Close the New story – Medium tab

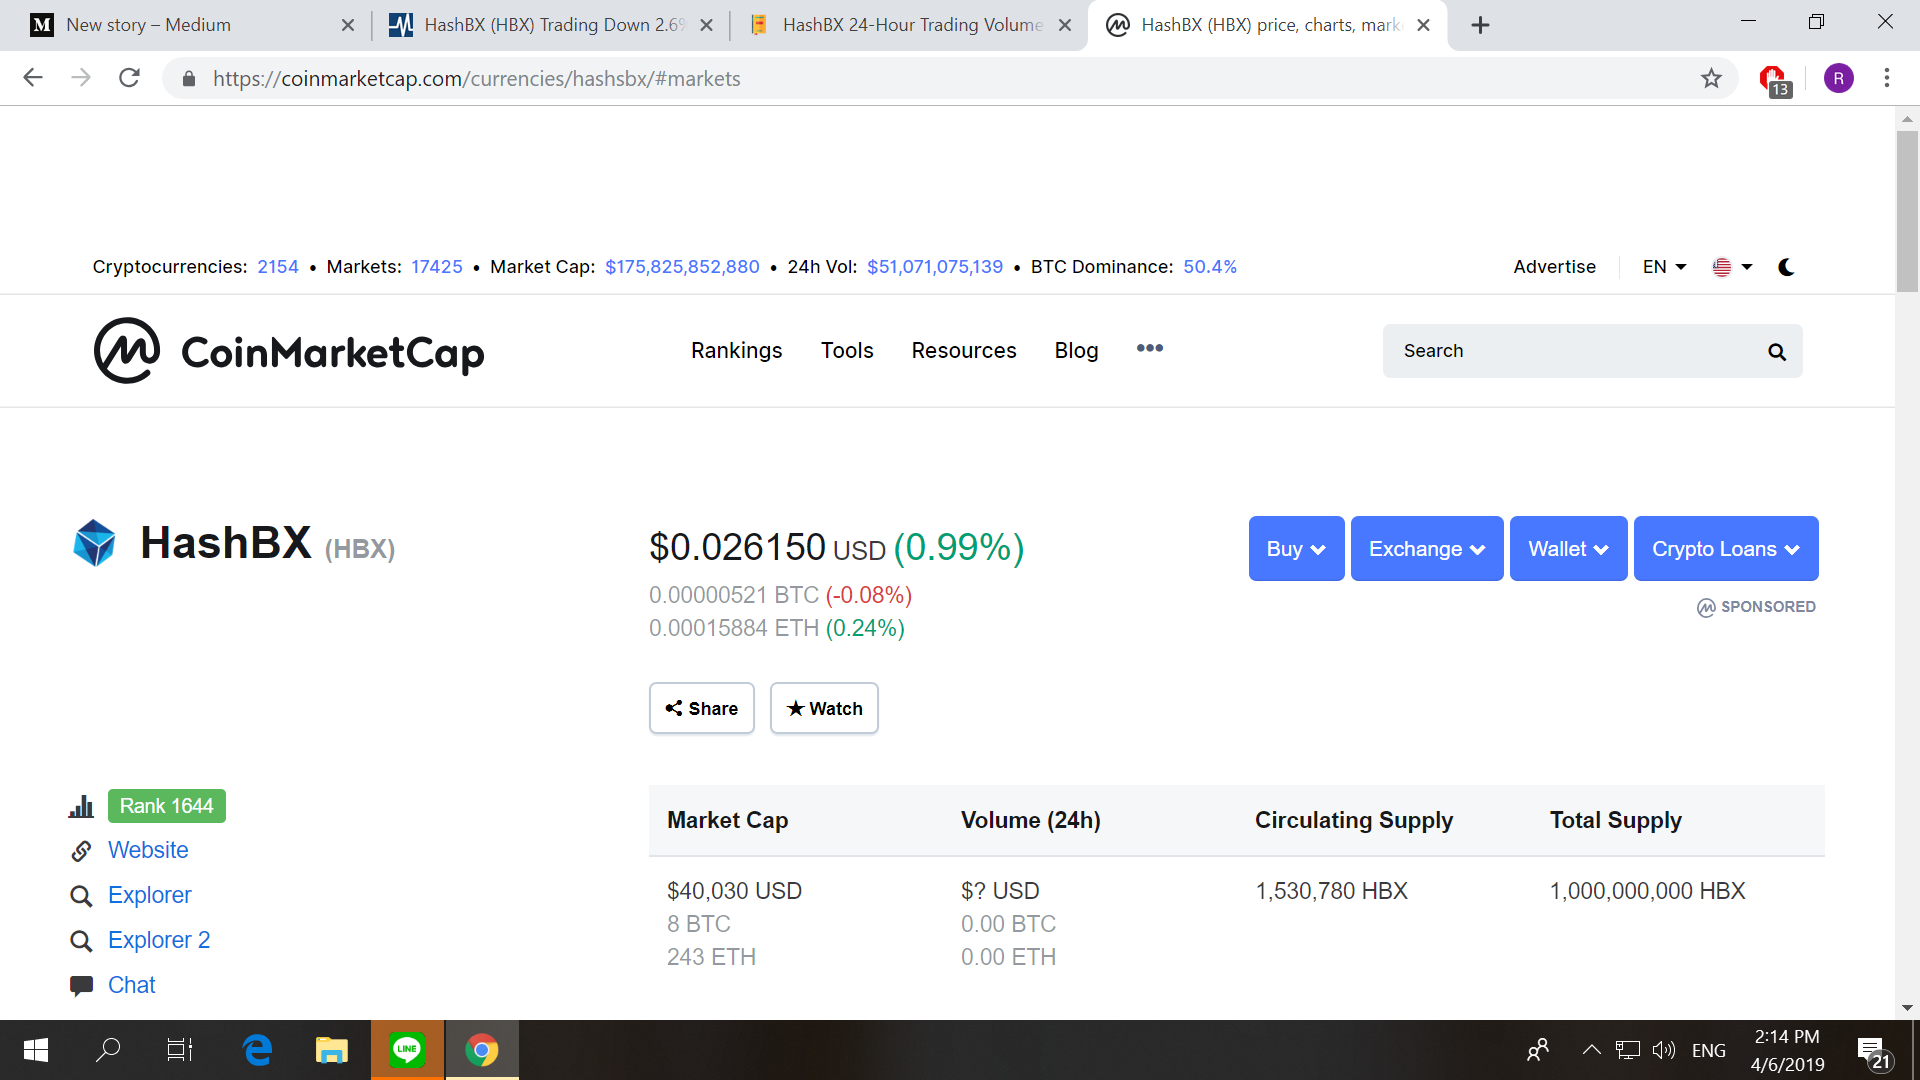pos(348,25)
